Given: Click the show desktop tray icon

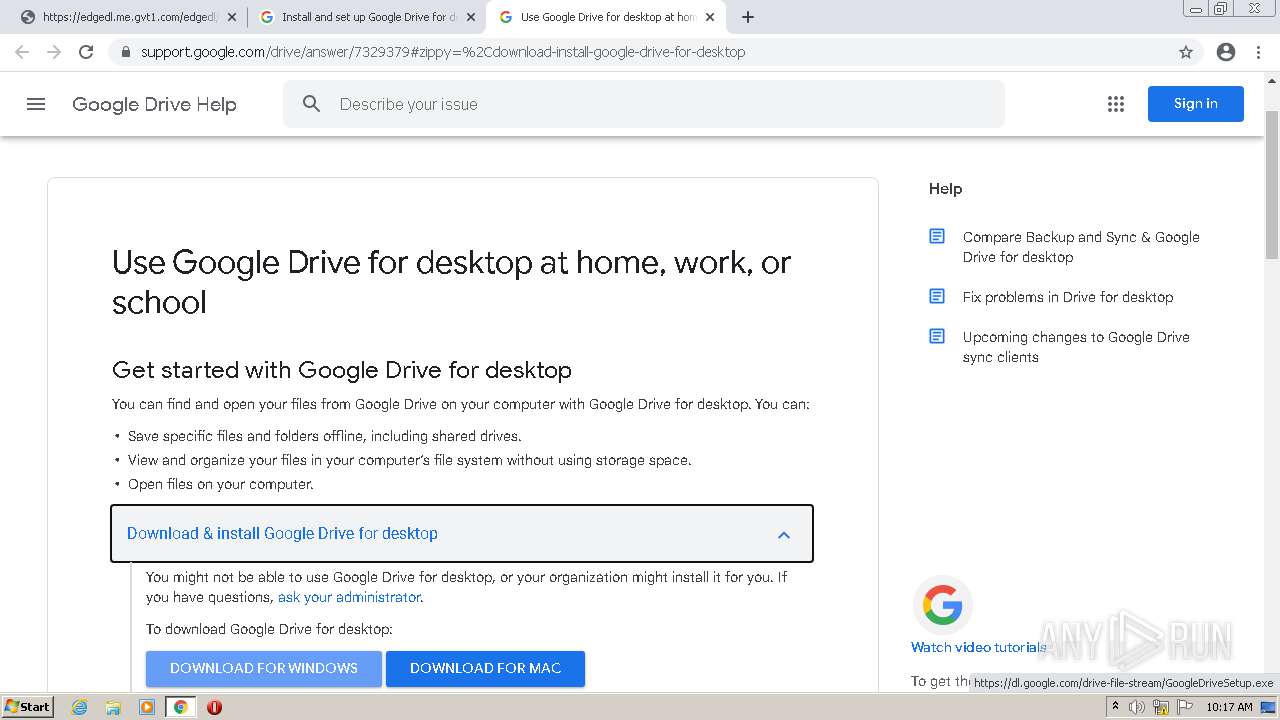Looking at the screenshot, I should [1268, 707].
